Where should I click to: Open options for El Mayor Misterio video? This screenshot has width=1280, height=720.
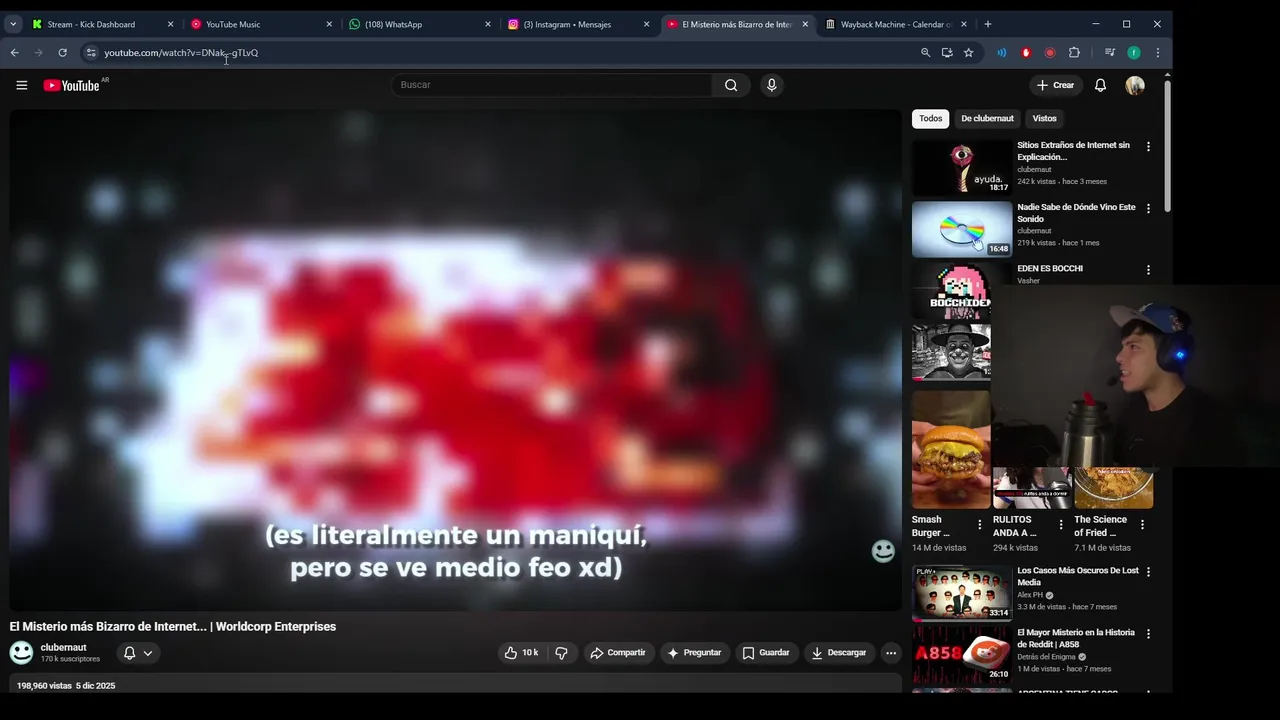pos(1148,634)
